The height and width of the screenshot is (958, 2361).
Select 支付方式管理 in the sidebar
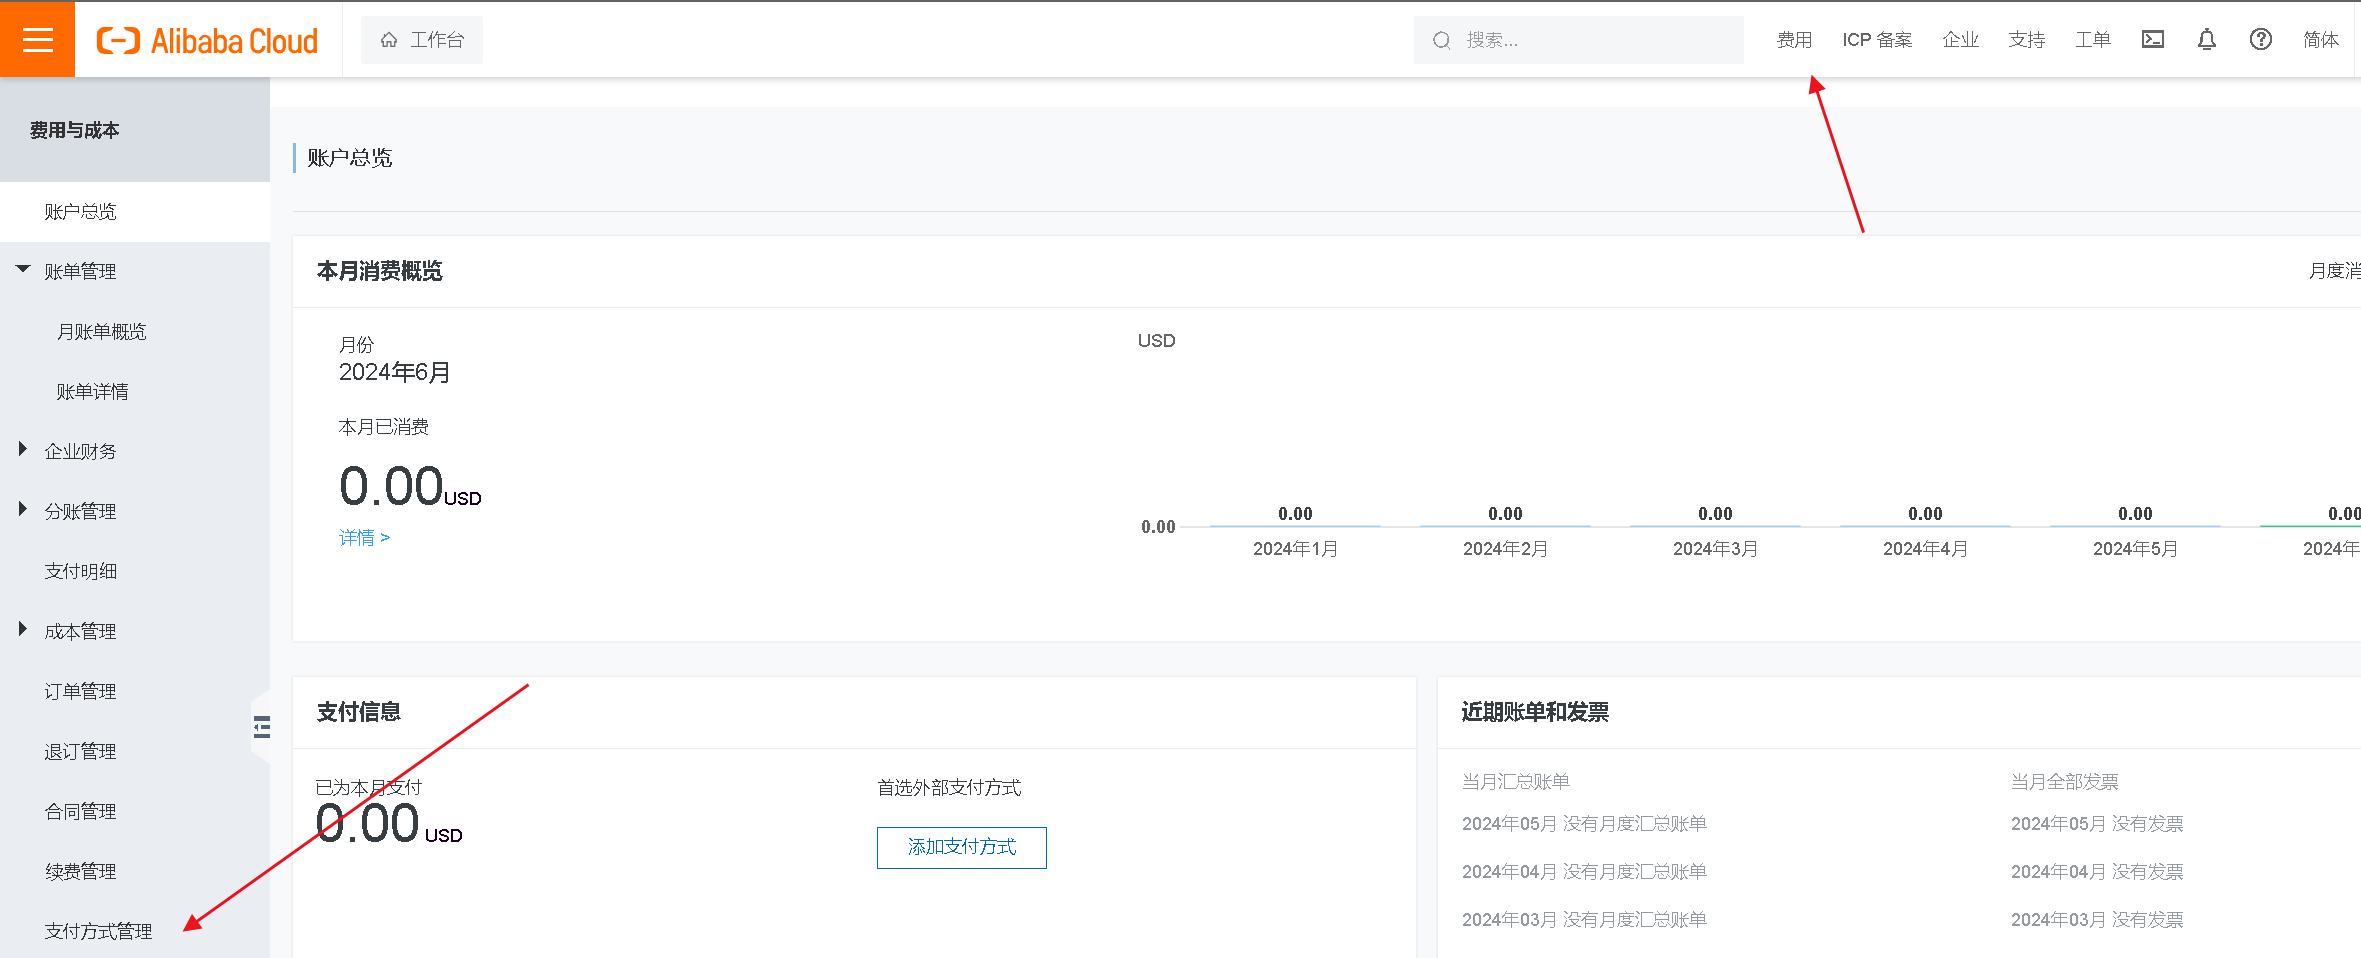[x=98, y=931]
